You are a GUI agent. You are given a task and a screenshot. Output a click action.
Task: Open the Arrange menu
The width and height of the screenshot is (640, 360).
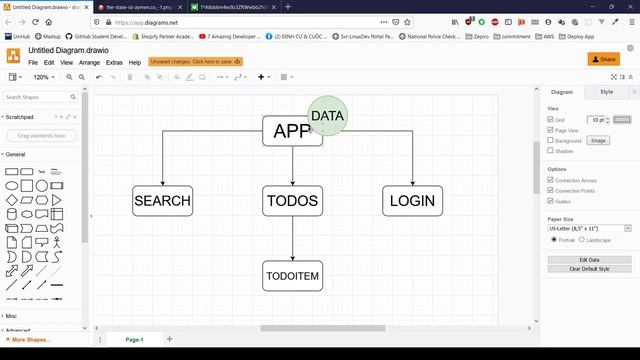(x=89, y=63)
